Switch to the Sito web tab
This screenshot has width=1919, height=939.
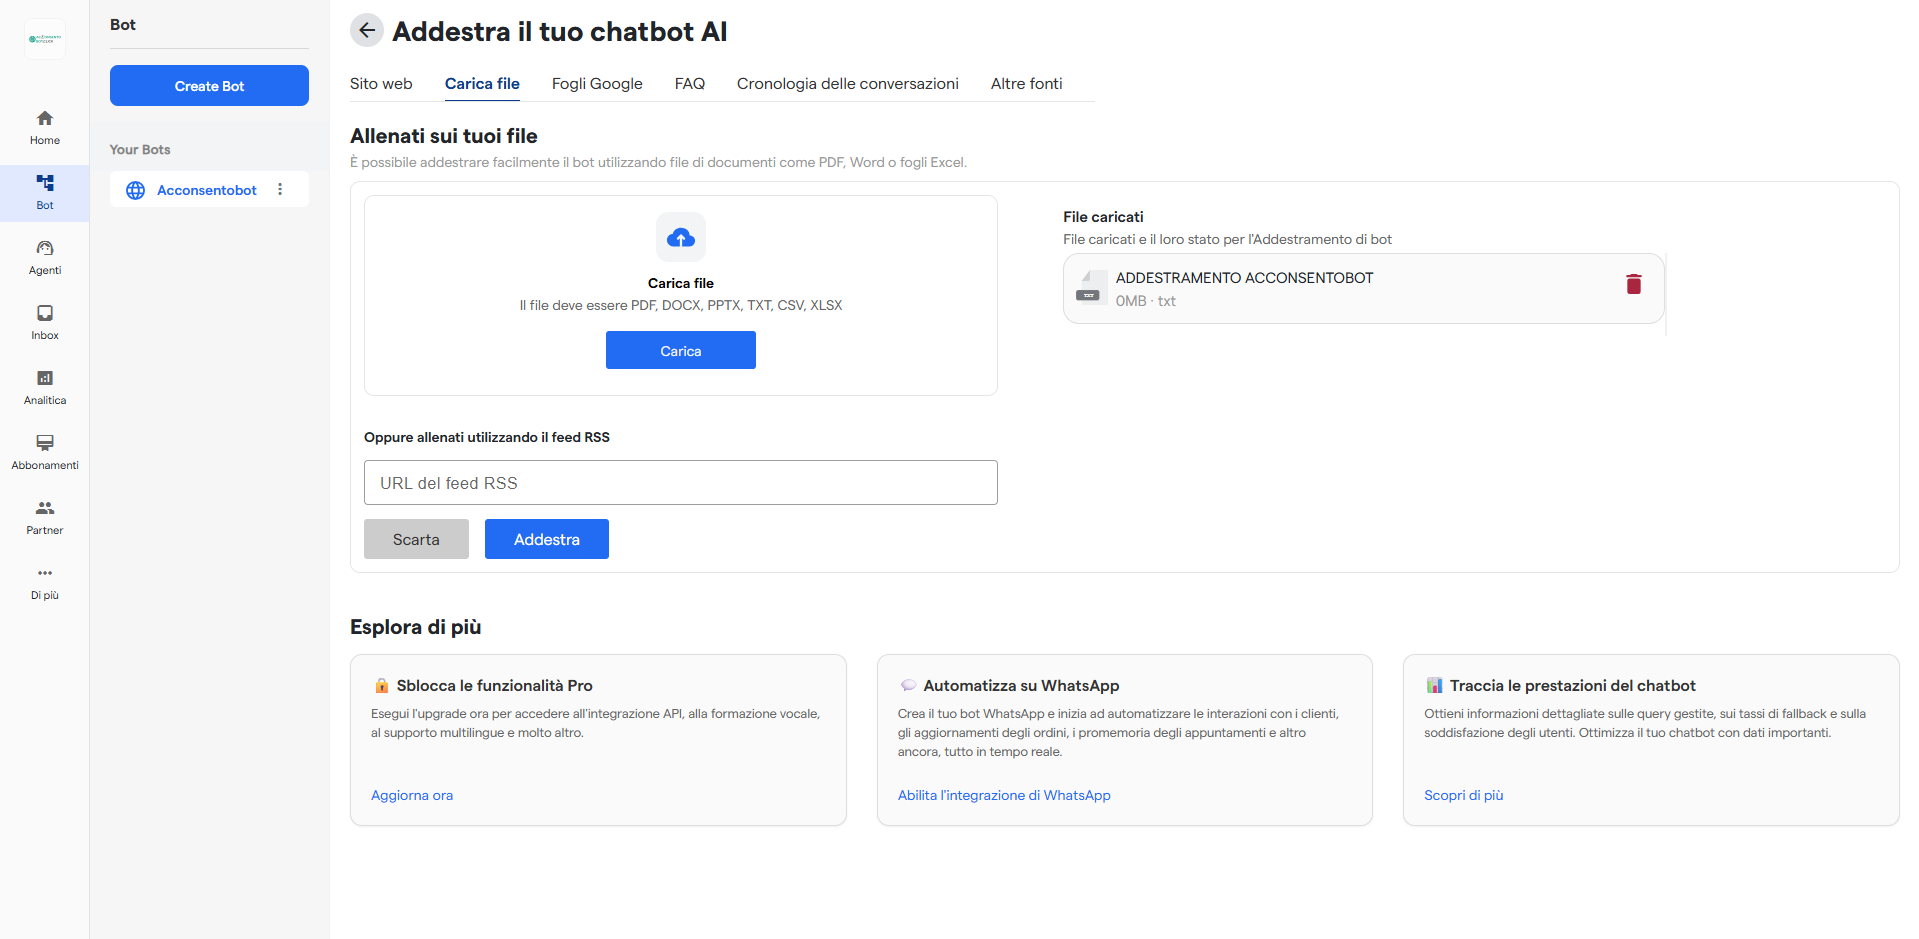pos(381,84)
